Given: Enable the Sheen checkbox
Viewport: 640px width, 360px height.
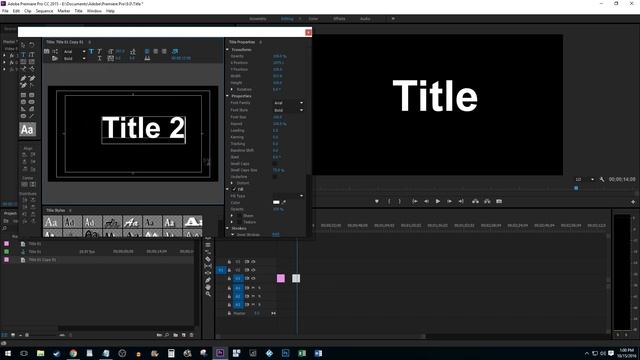Looking at the screenshot, I should [x=239, y=216].
